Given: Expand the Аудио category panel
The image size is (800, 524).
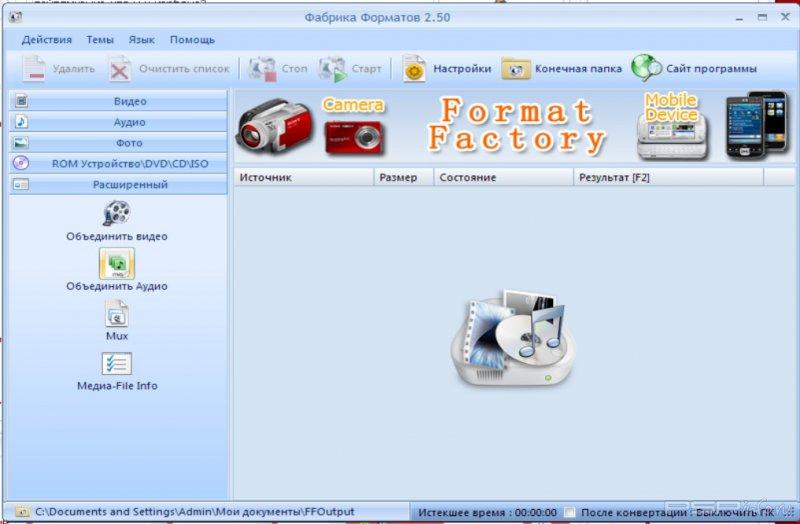Looking at the screenshot, I should pyautogui.click(x=119, y=122).
